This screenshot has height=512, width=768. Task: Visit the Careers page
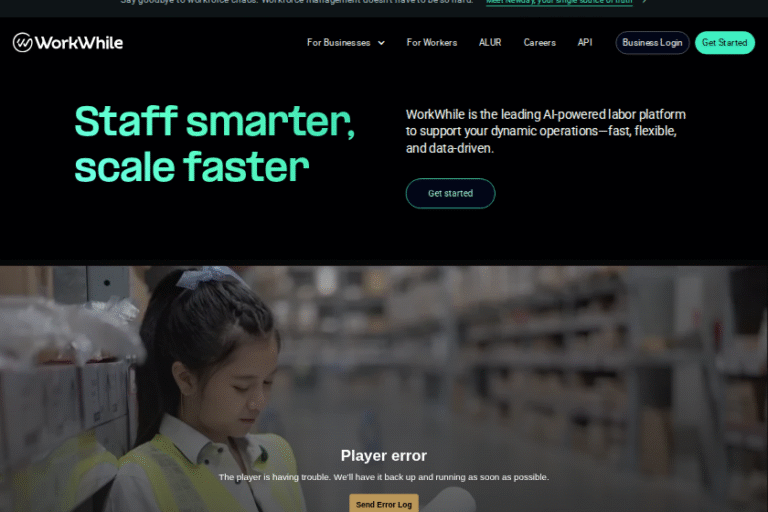click(539, 43)
